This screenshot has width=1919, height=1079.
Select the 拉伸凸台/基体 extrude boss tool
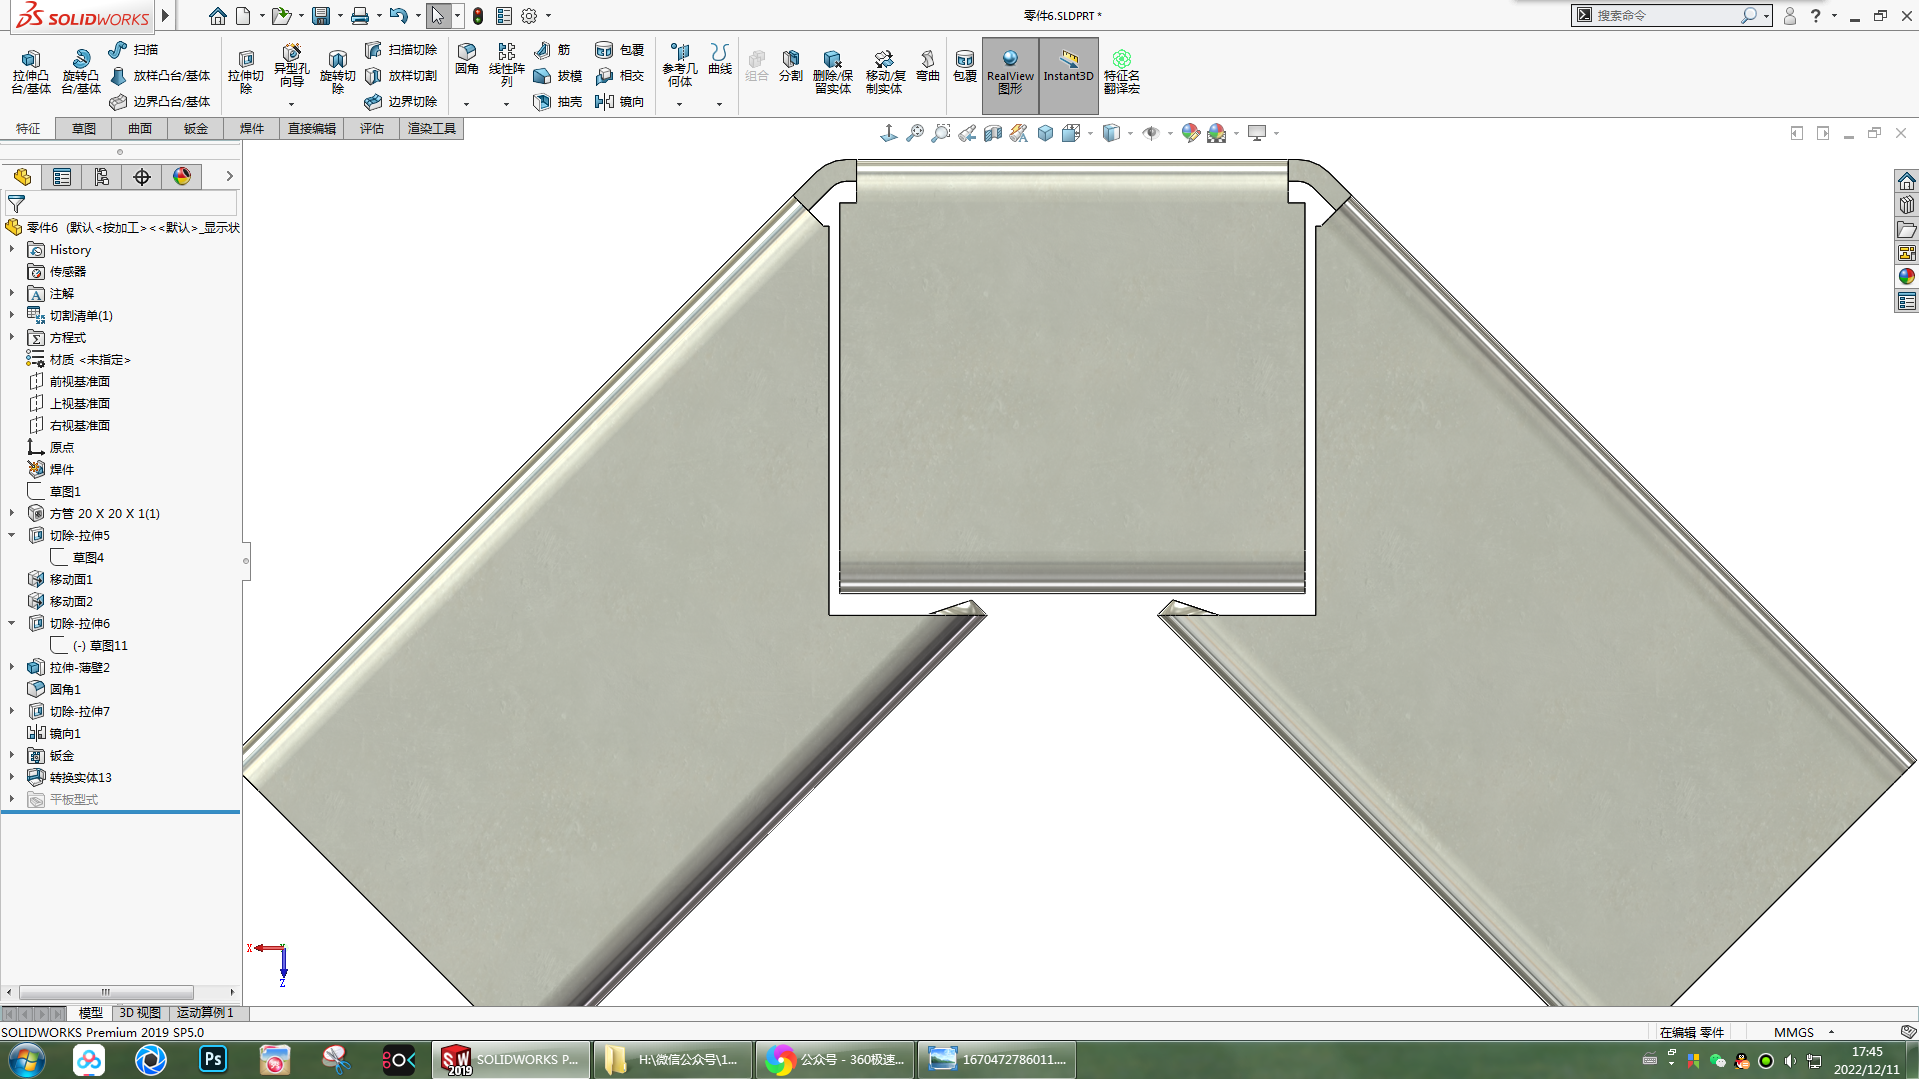pos(31,72)
